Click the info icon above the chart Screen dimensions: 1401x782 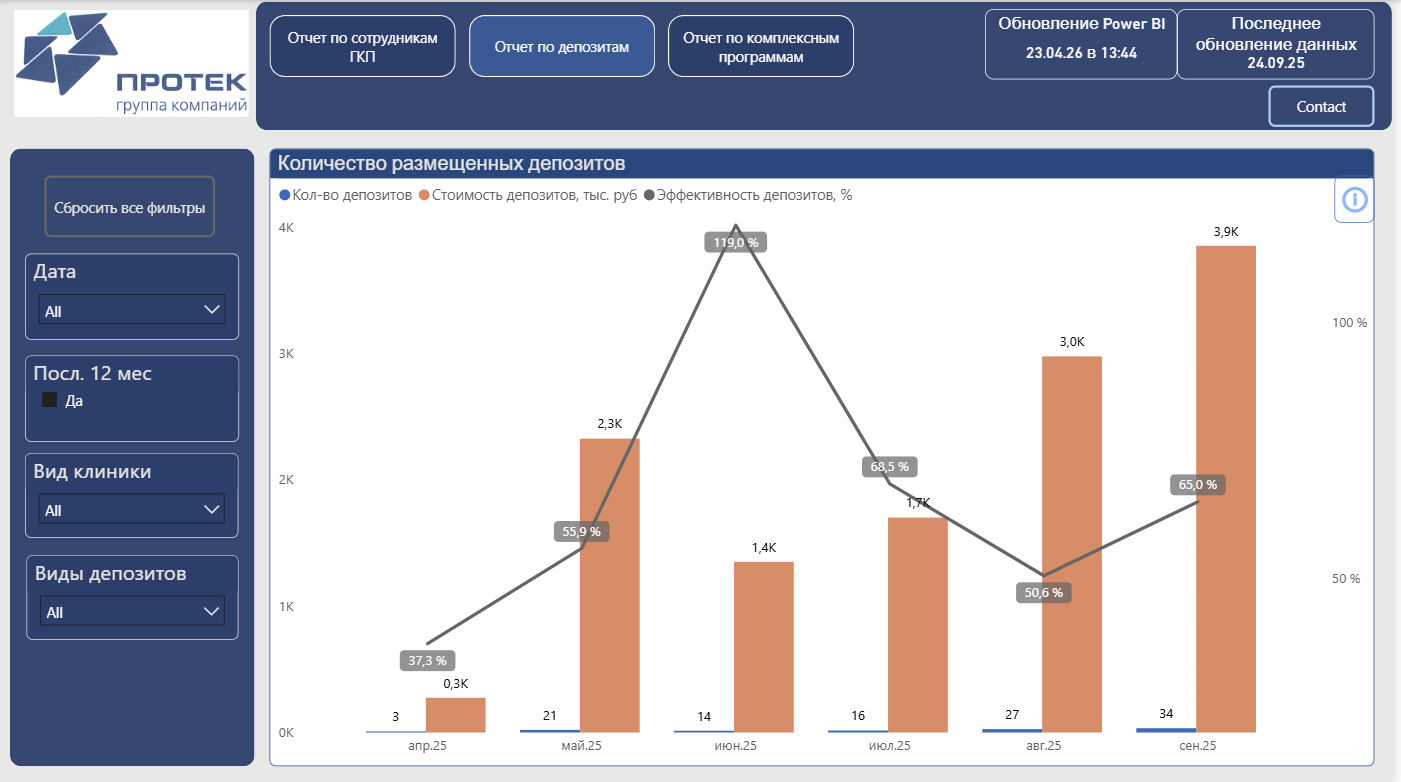tap(1354, 200)
